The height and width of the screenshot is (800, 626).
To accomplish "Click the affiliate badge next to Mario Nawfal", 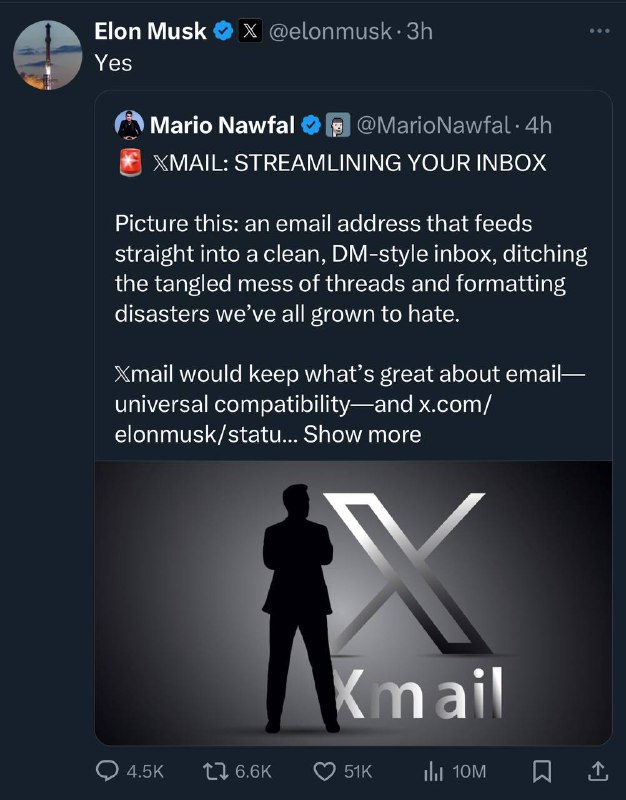I will pyautogui.click(x=338, y=126).
